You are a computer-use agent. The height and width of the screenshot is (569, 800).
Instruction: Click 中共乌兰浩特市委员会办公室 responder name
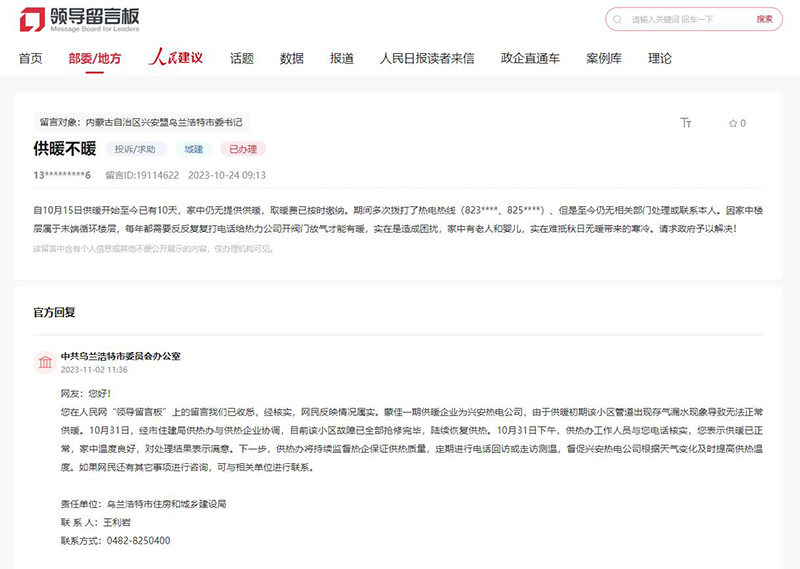120,356
